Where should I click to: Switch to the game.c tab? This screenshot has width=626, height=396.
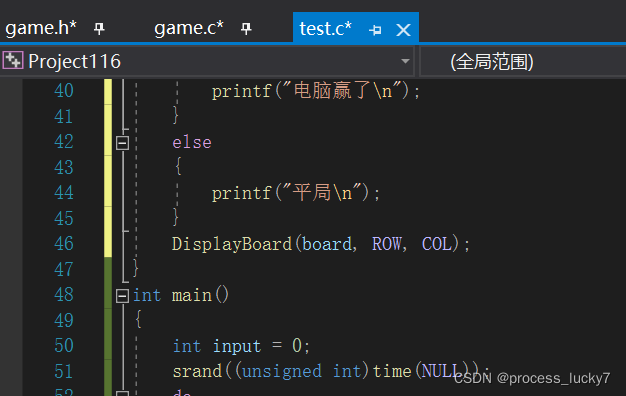pyautogui.click(x=189, y=28)
